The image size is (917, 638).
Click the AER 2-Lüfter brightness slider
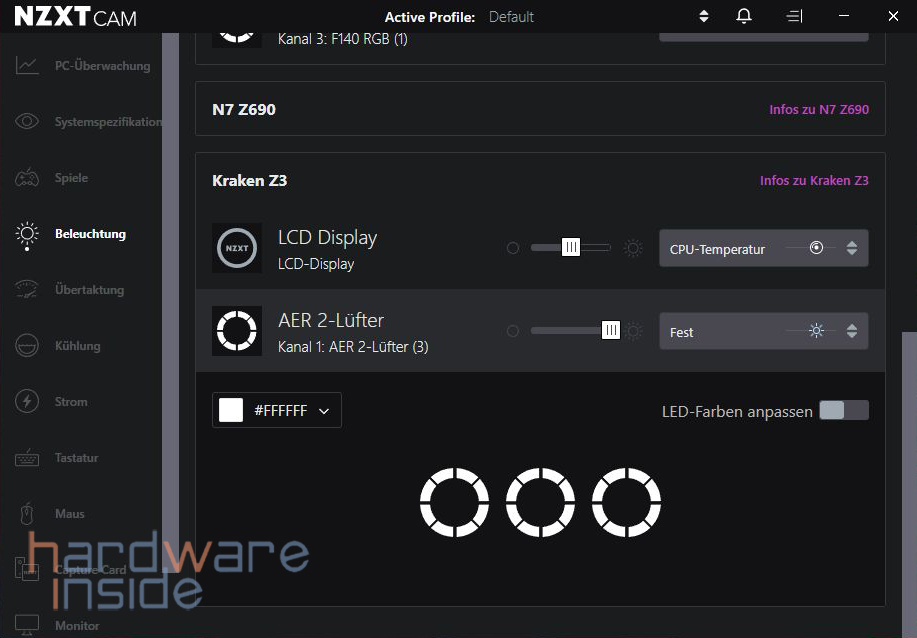[575, 330]
